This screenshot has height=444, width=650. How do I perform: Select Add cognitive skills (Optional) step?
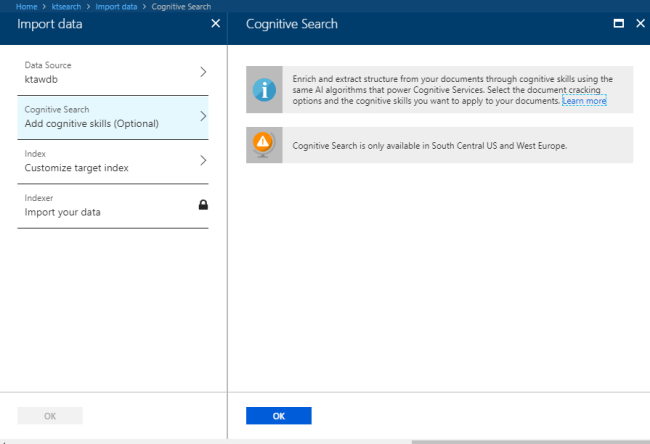[x=113, y=118]
